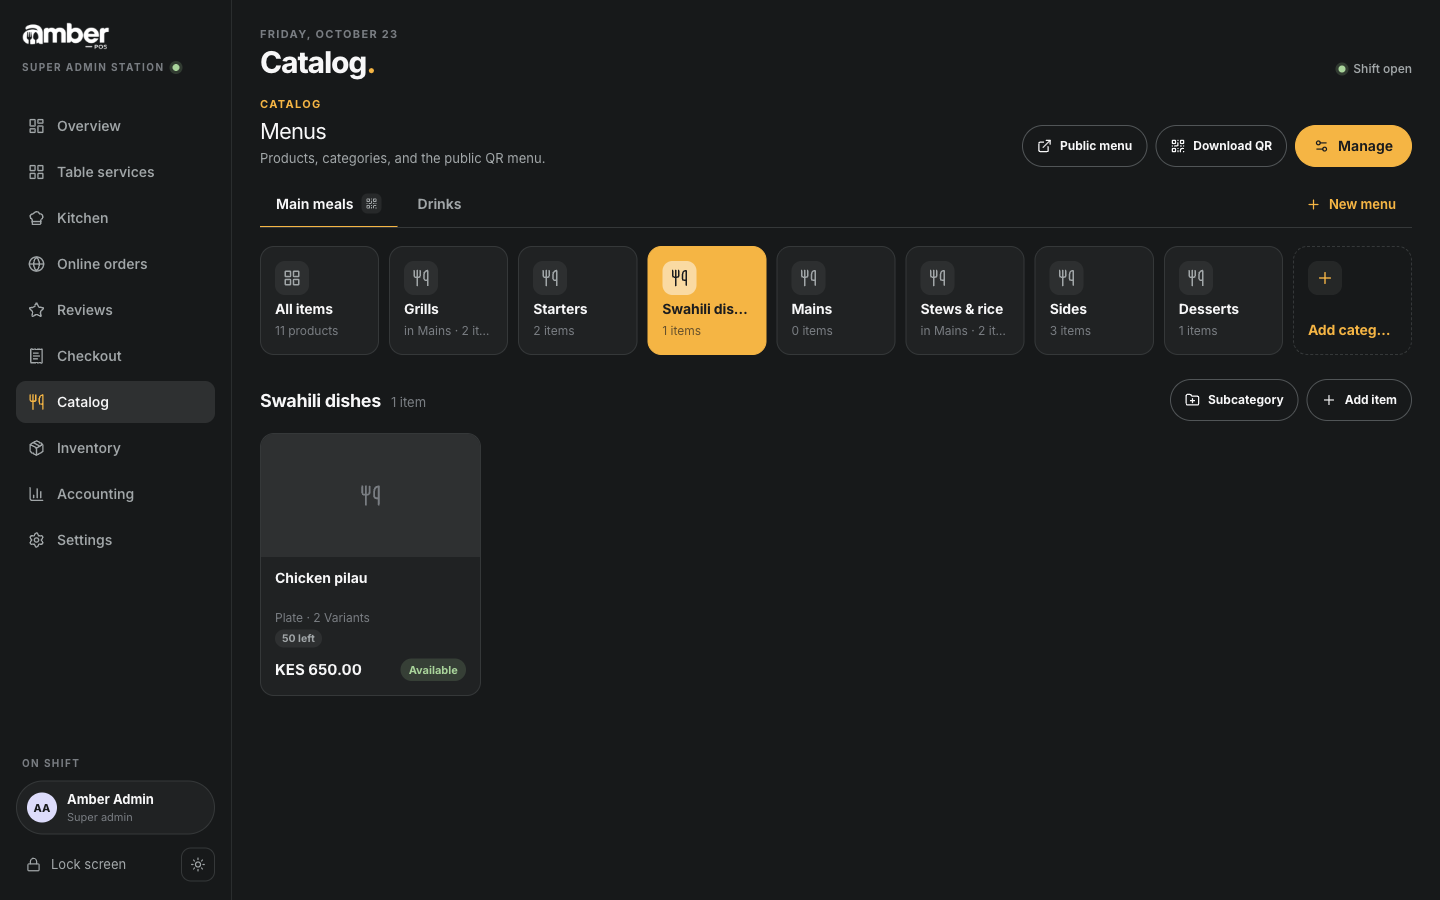Screen dimensions: 1440x900
Task: Click the grid icon on All items card
Action: (292, 278)
